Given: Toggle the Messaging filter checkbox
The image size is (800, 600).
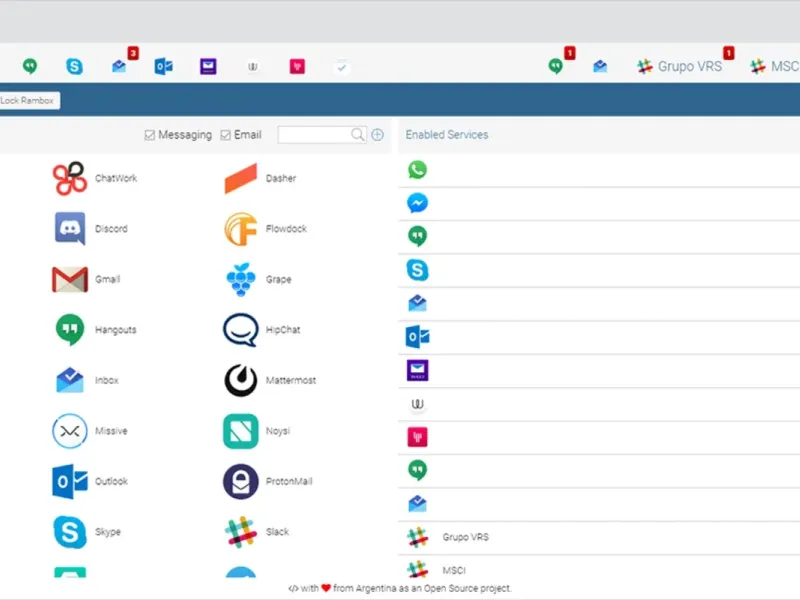Looking at the screenshot, I should 149,135.
